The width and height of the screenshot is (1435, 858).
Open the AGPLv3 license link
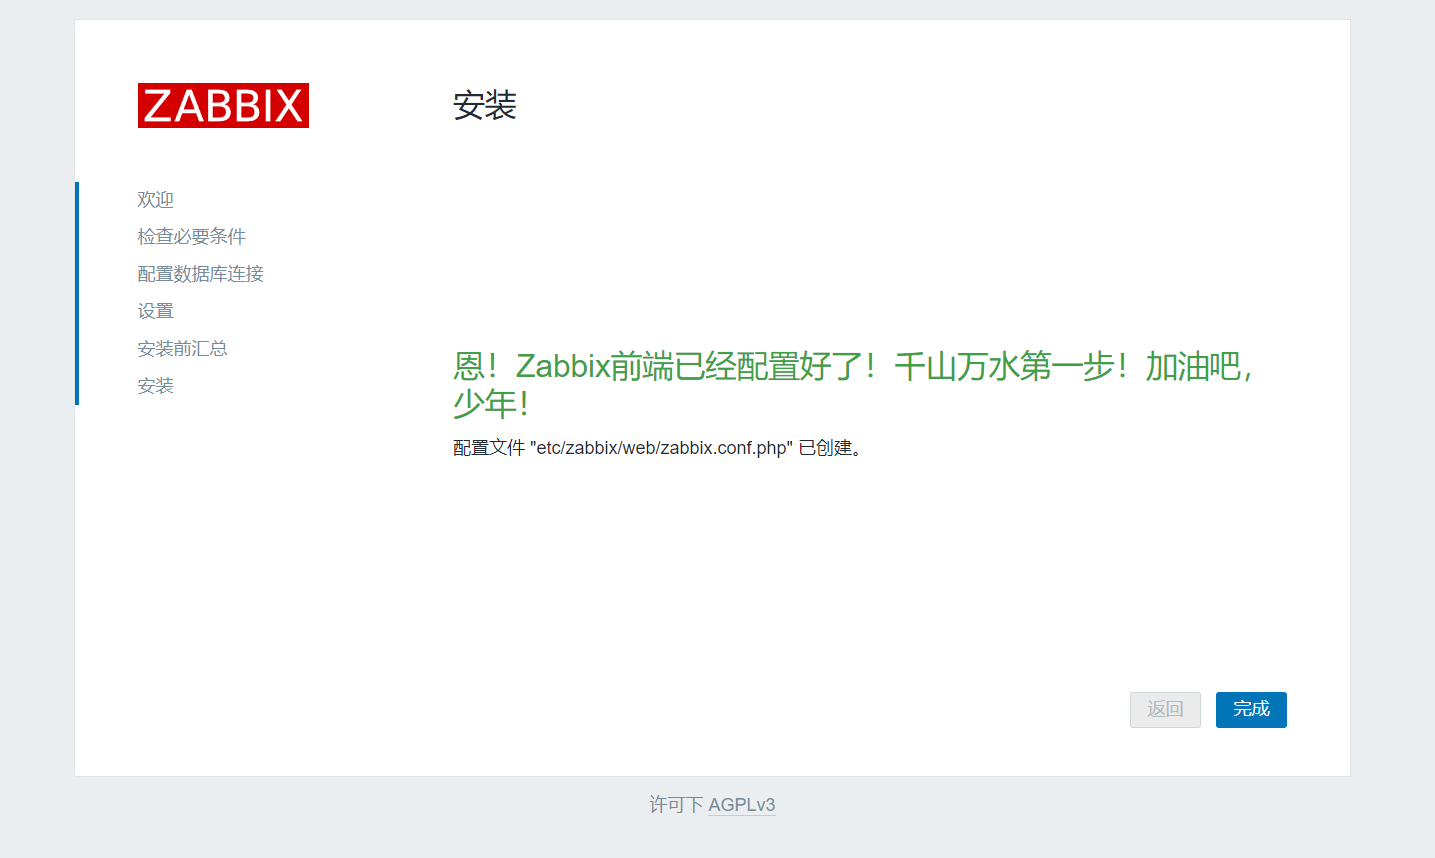click(742, 805)
